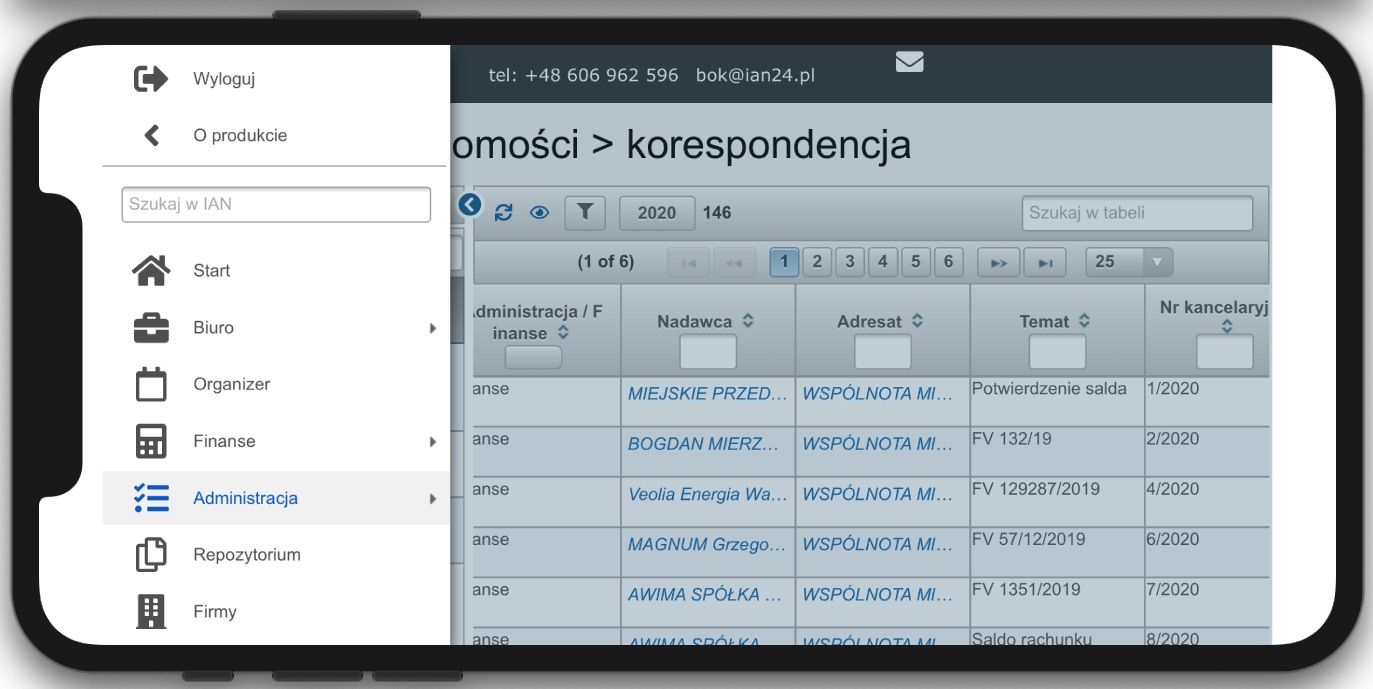Expand the Biuro submenu
The height and width of the screenshot is (689, 1373).
(432, 328)
